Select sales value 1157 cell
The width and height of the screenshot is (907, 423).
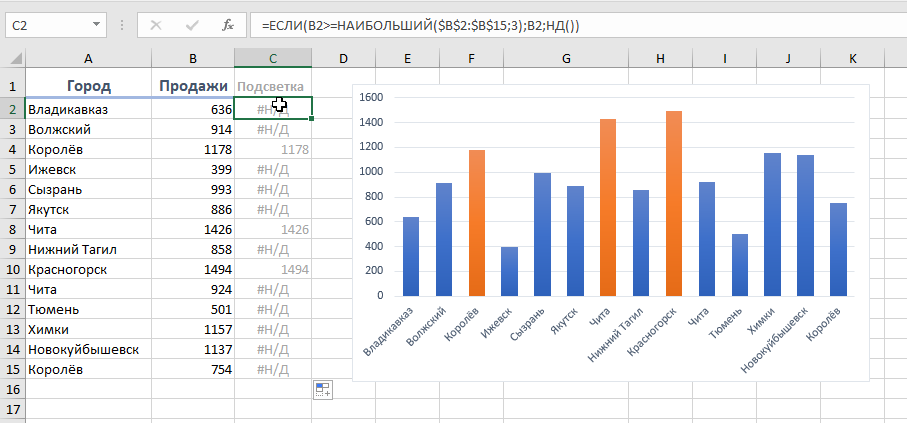[x=193, y=329]
